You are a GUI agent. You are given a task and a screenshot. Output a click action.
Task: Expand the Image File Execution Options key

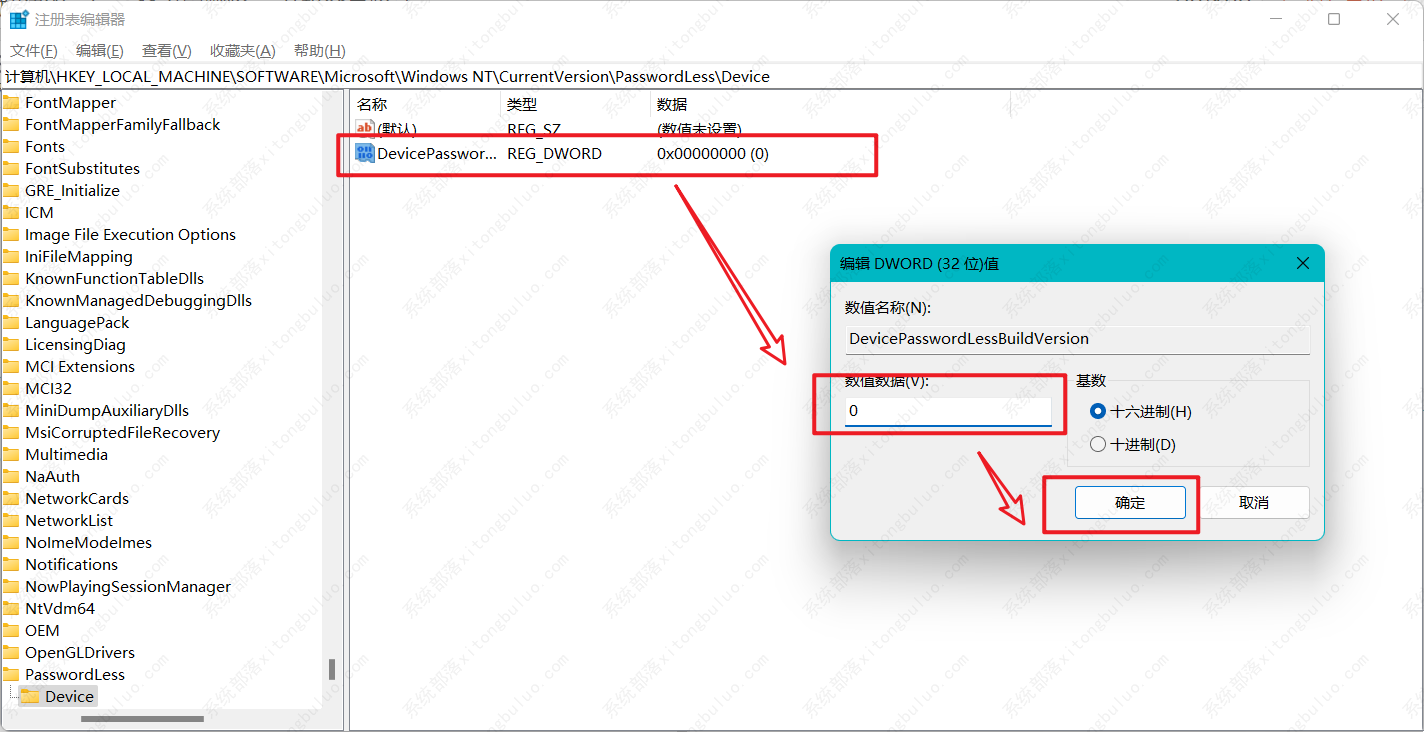pyautogui.click(x=130, y=234)
